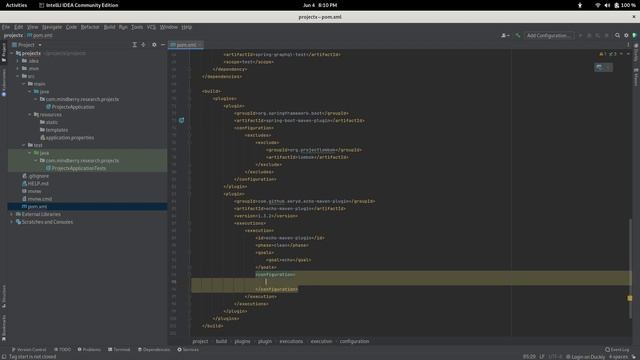Expand External Libraries node
The height and width of the screenshot is (360, 640).
tap(12, 214)
